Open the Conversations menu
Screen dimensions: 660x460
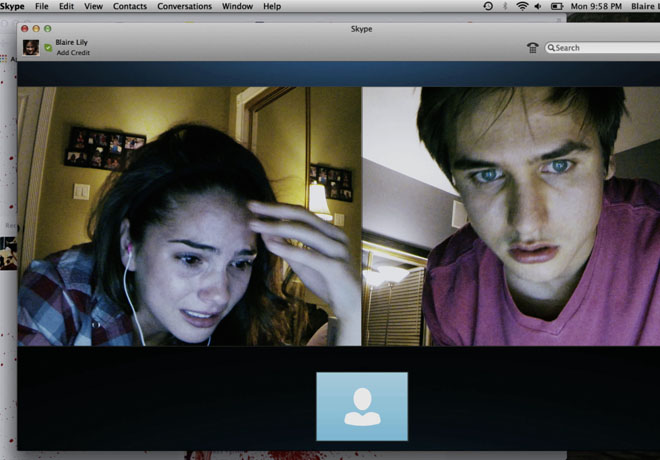click(x=184, y=6)
